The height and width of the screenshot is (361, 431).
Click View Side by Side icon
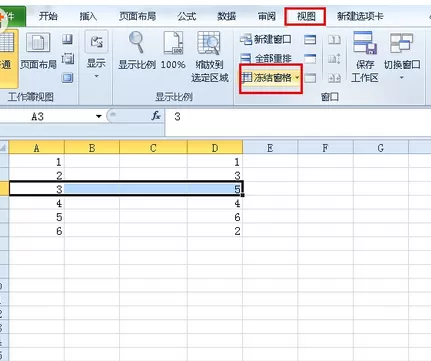click(x=334, y=40)
